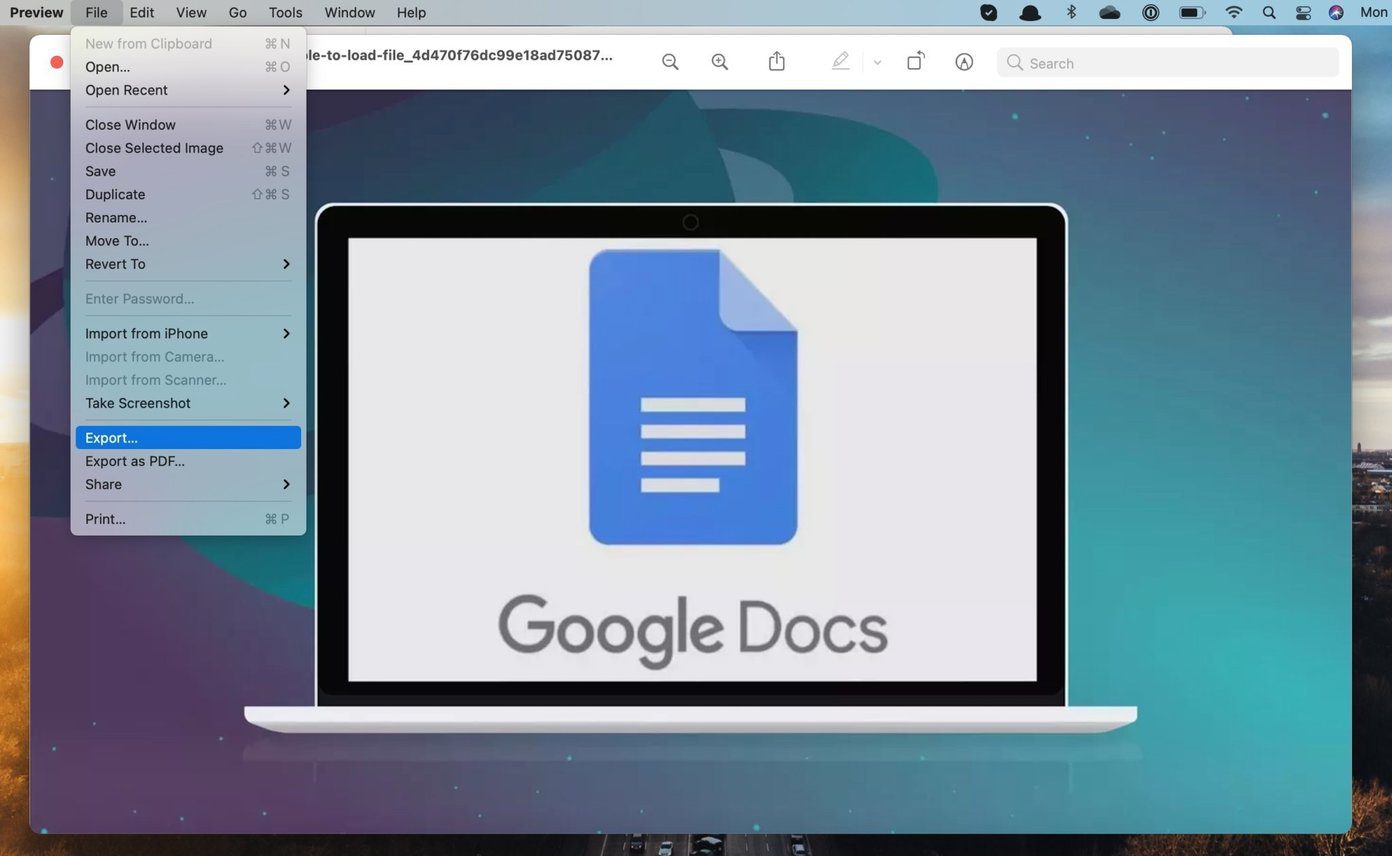Expand the Open Recent submenu
The width and height of the screenshot is (1392, 856).
pyautogui.click(x=188, y=90)
